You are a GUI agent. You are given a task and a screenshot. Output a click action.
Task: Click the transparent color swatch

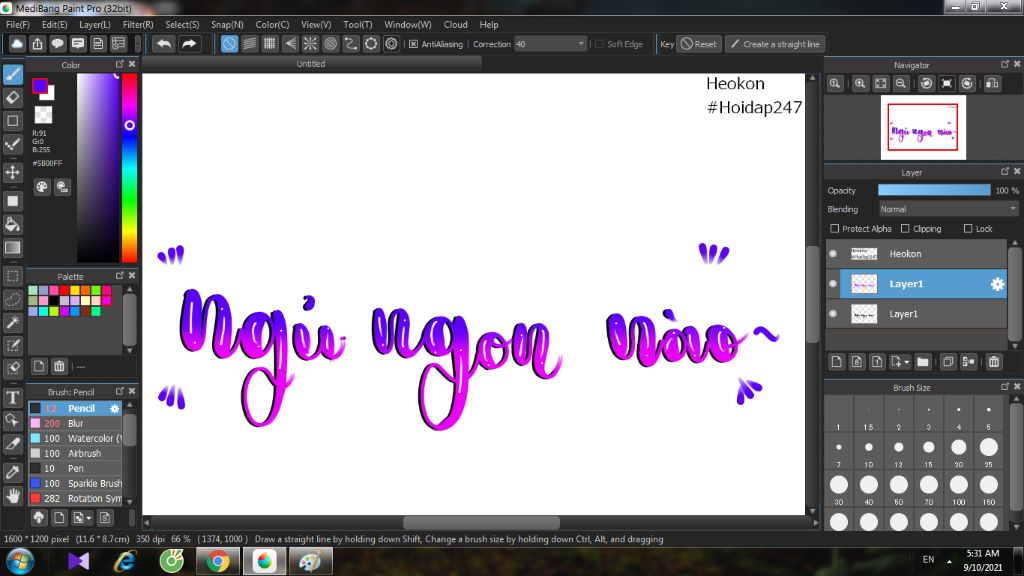43,115
